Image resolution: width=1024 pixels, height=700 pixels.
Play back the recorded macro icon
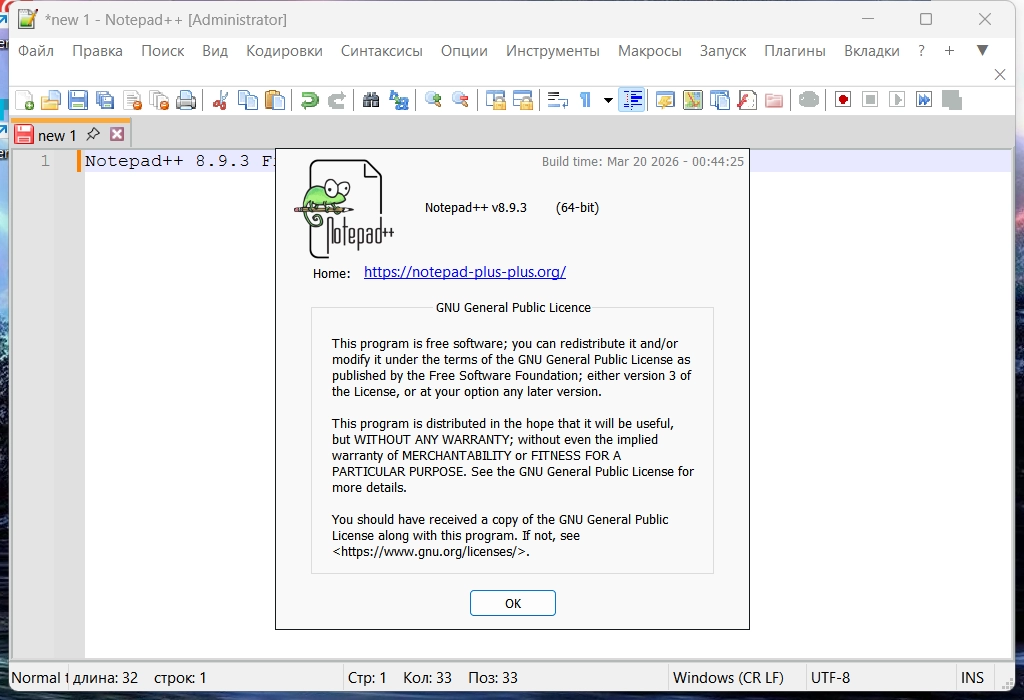click(897, 100)
